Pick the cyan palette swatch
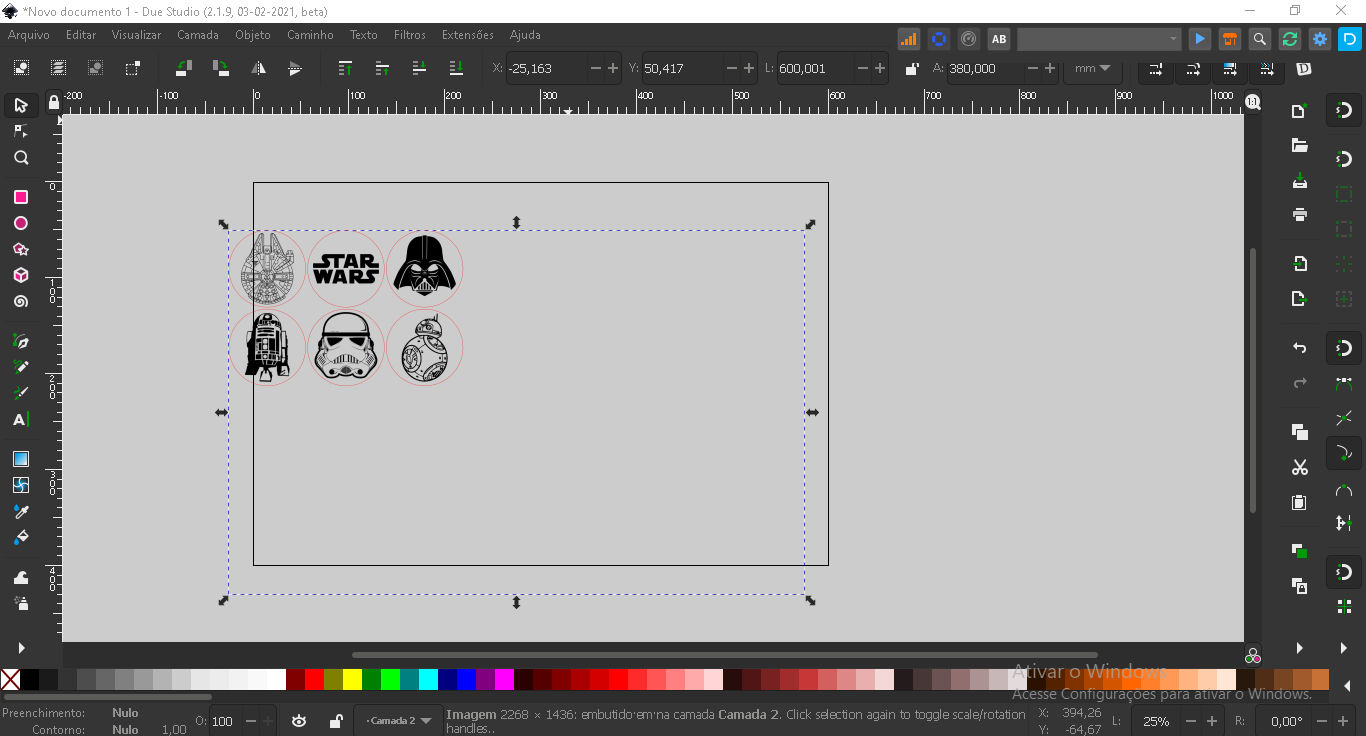Image resolution: width=1366 pixels, height=736 pixels. click(429, 680)
